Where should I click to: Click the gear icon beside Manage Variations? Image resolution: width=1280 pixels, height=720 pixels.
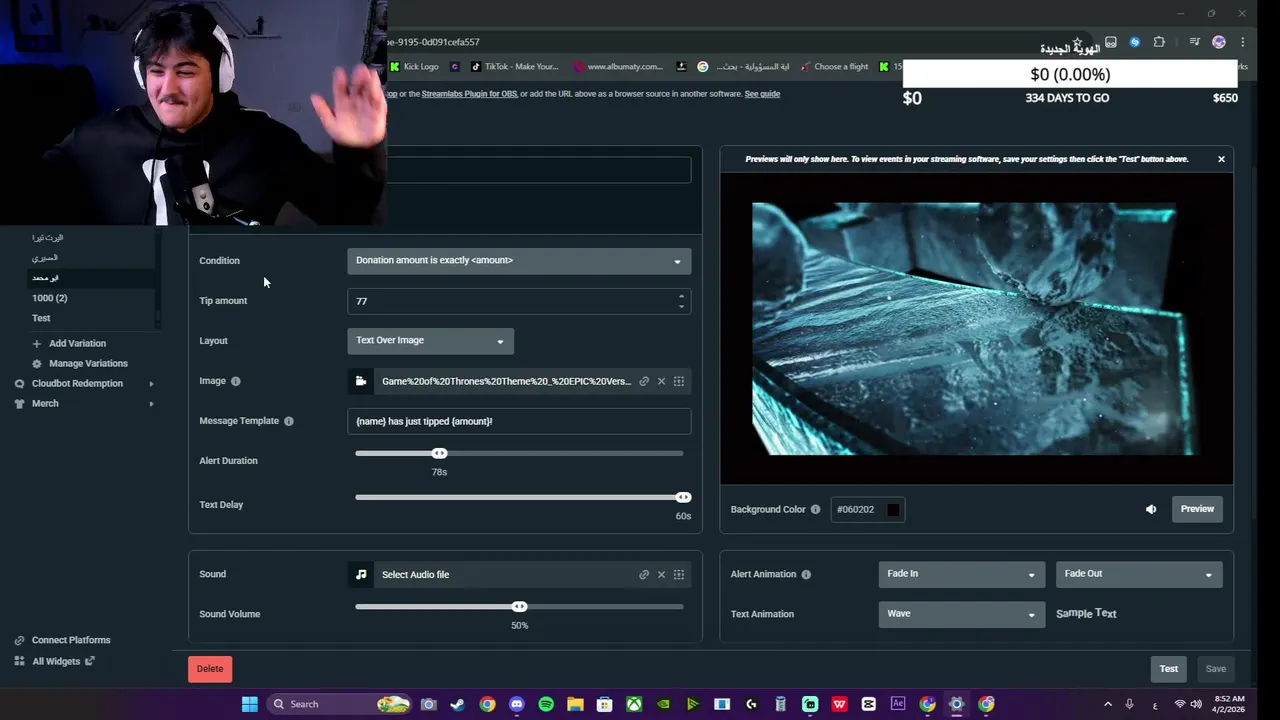point(37,363)
